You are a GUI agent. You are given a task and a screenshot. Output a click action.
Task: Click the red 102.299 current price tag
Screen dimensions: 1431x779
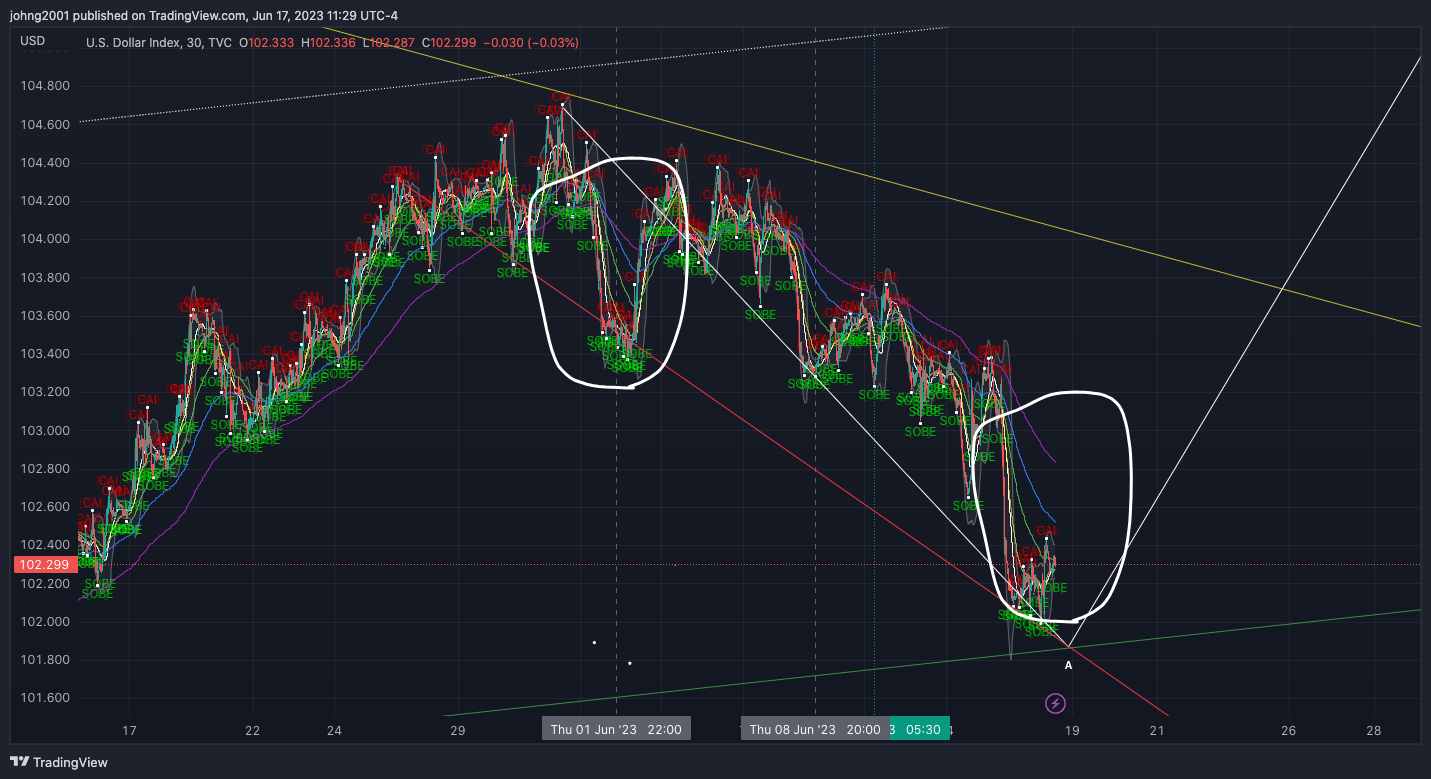45,564
